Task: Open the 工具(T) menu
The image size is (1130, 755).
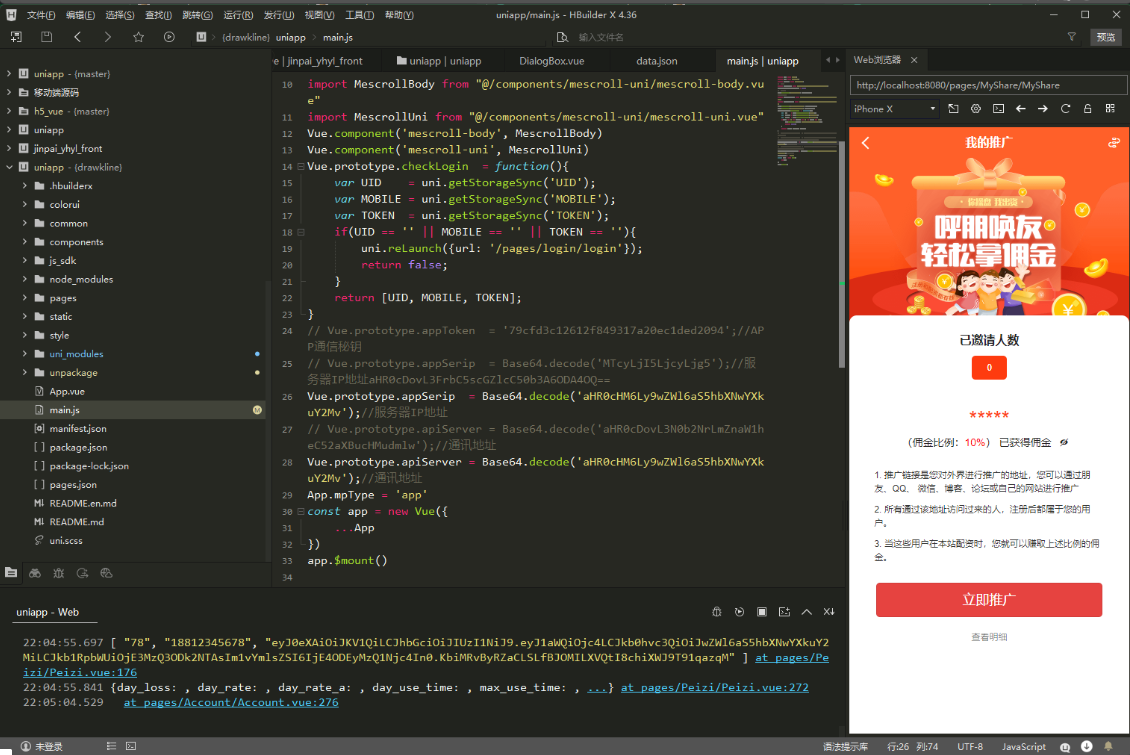Action: click(x=359, y=14)
